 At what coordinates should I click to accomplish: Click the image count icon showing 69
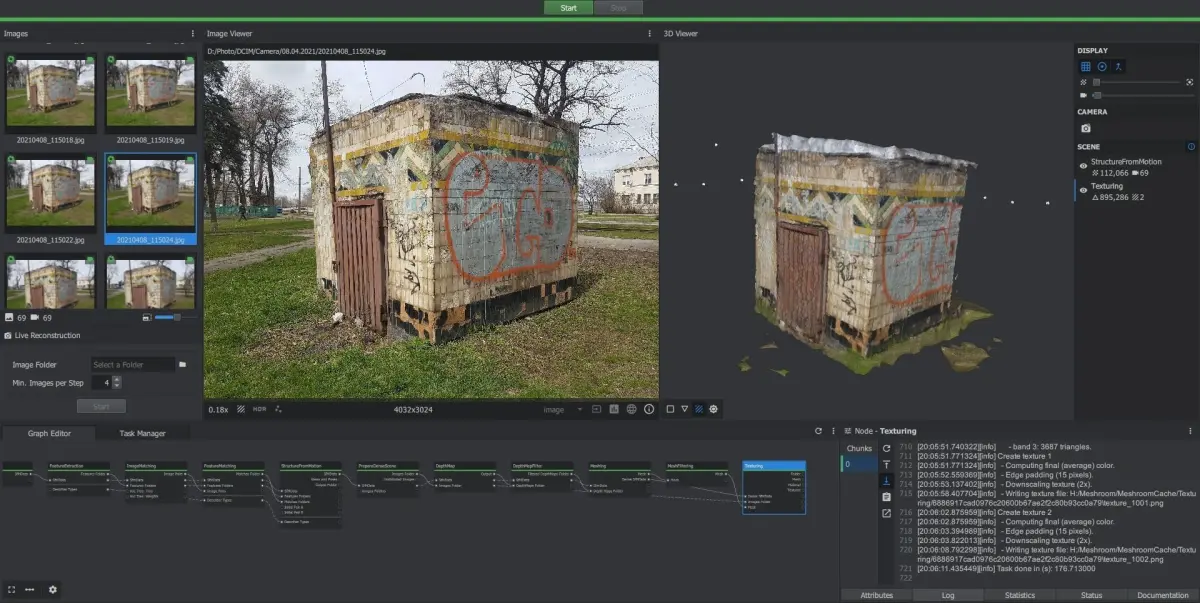[x=10, y=317]
